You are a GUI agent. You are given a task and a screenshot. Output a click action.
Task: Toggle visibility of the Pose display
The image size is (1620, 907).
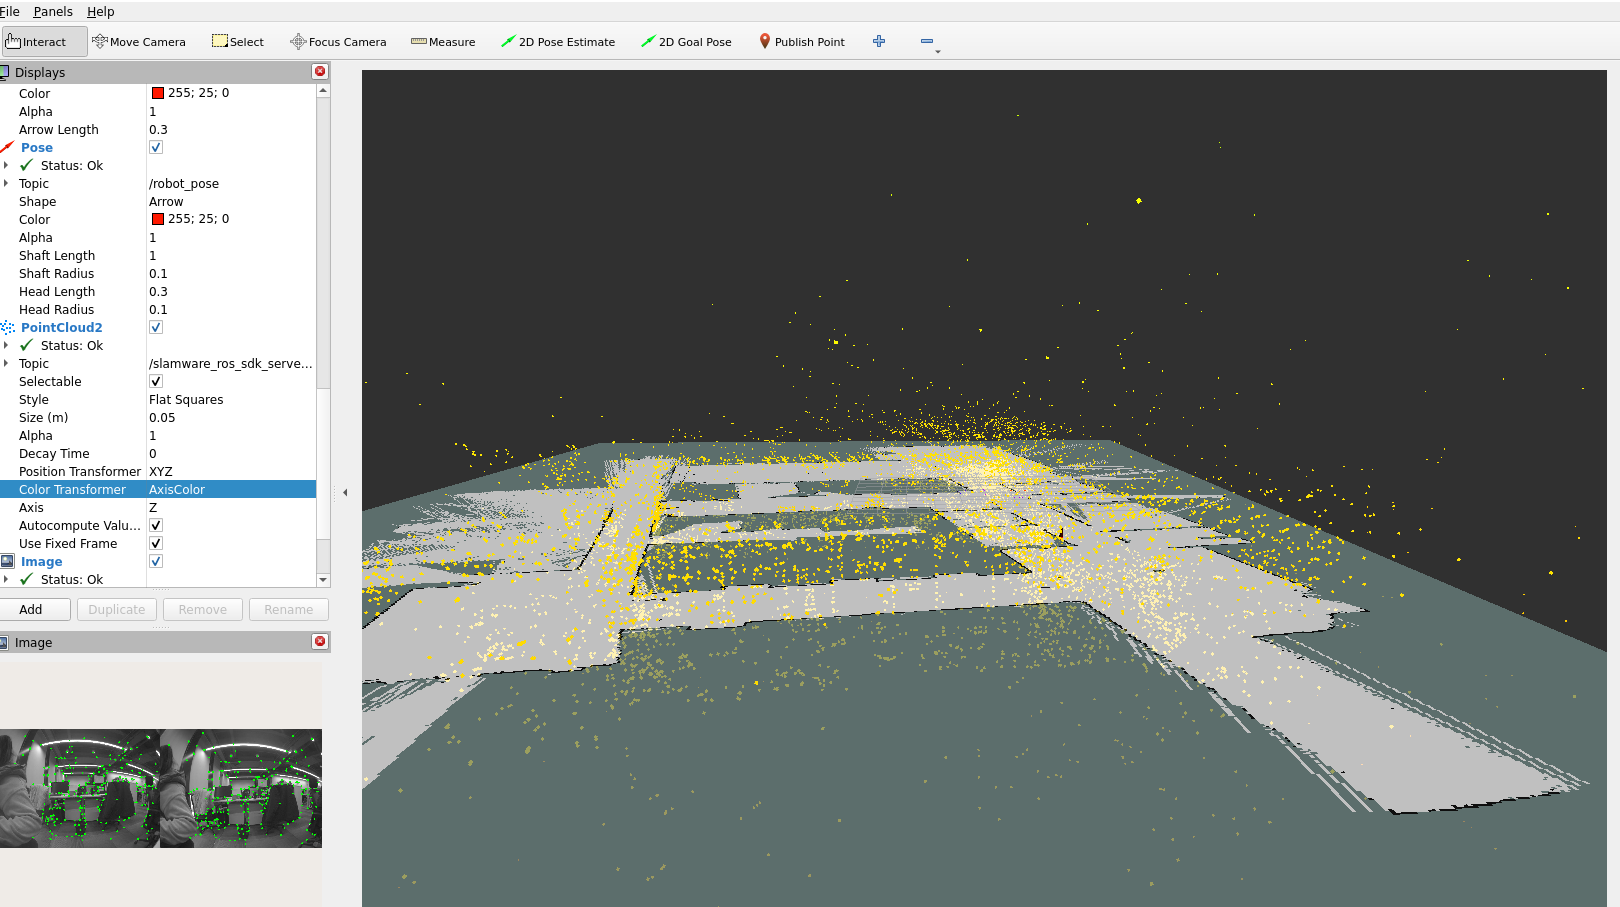pos(155,147)
